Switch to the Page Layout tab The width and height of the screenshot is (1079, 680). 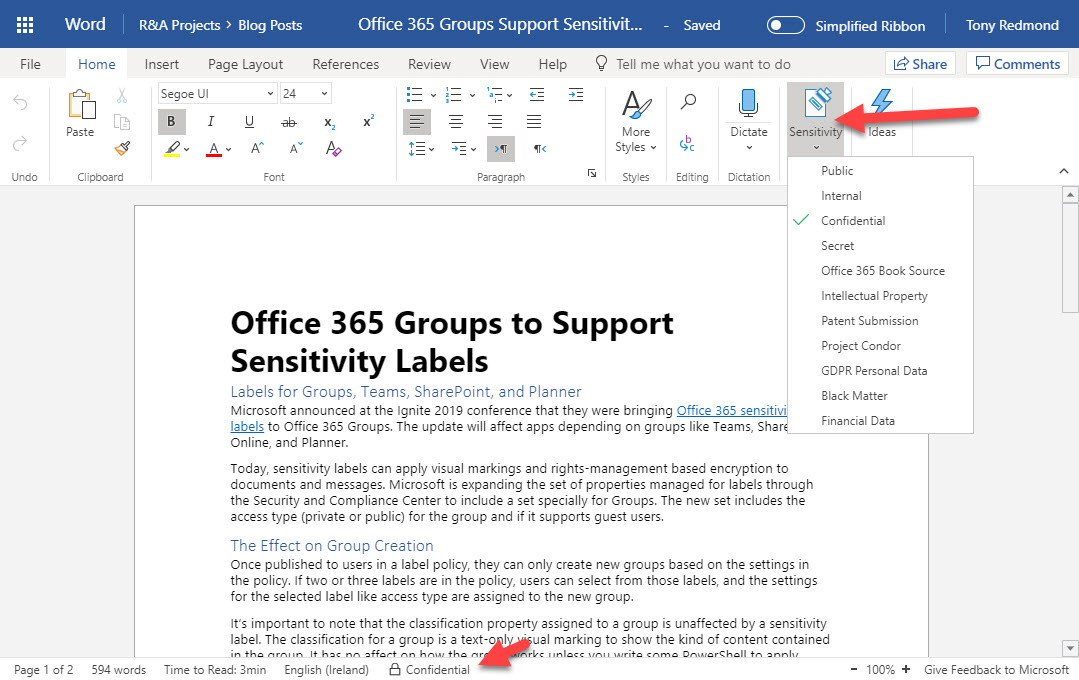(246, 64)
